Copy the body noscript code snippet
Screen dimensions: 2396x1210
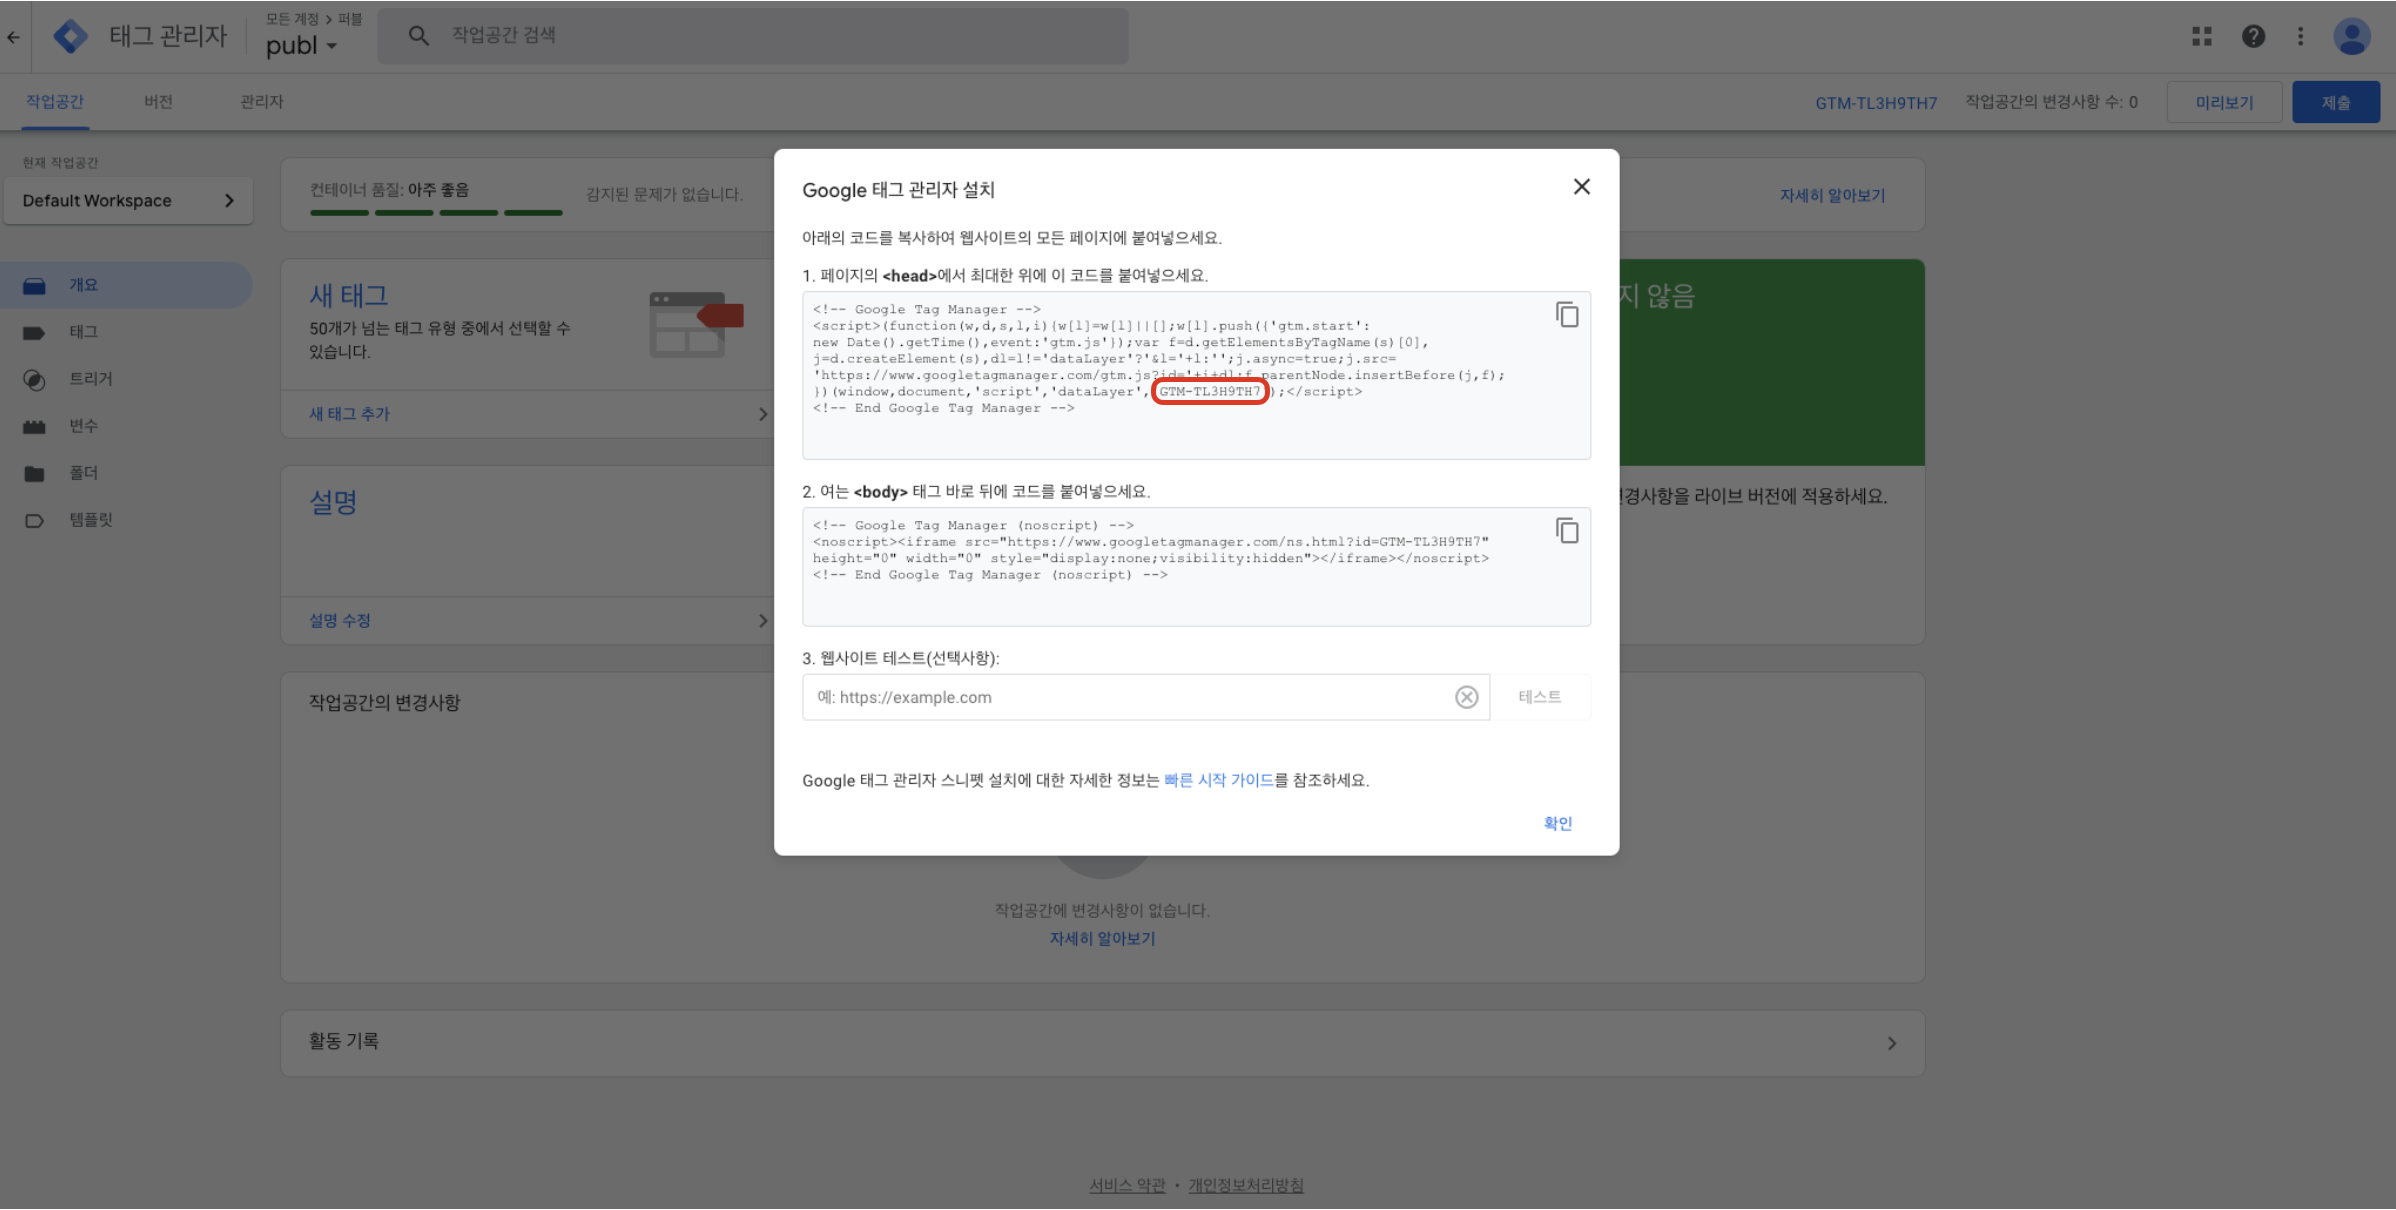point(1566,531)
